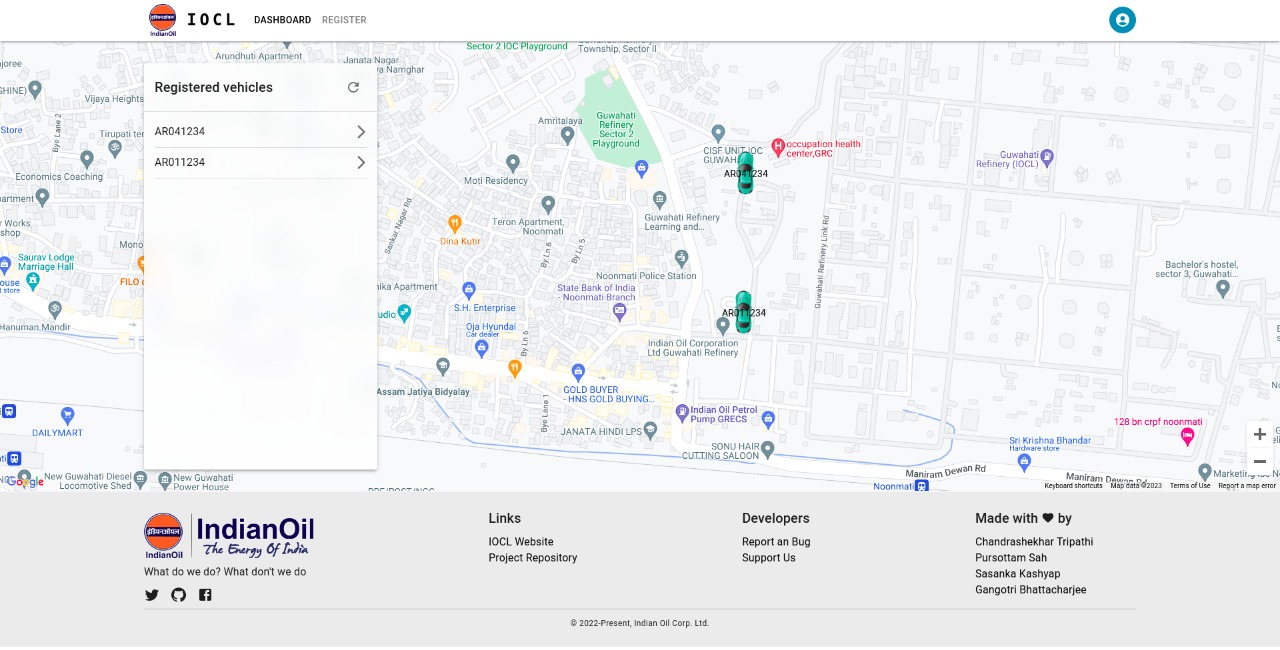Viewport: 1280px width, 650px height.
Task: Click the S.H. Enterprise map pin
Action: click(467, 290)
